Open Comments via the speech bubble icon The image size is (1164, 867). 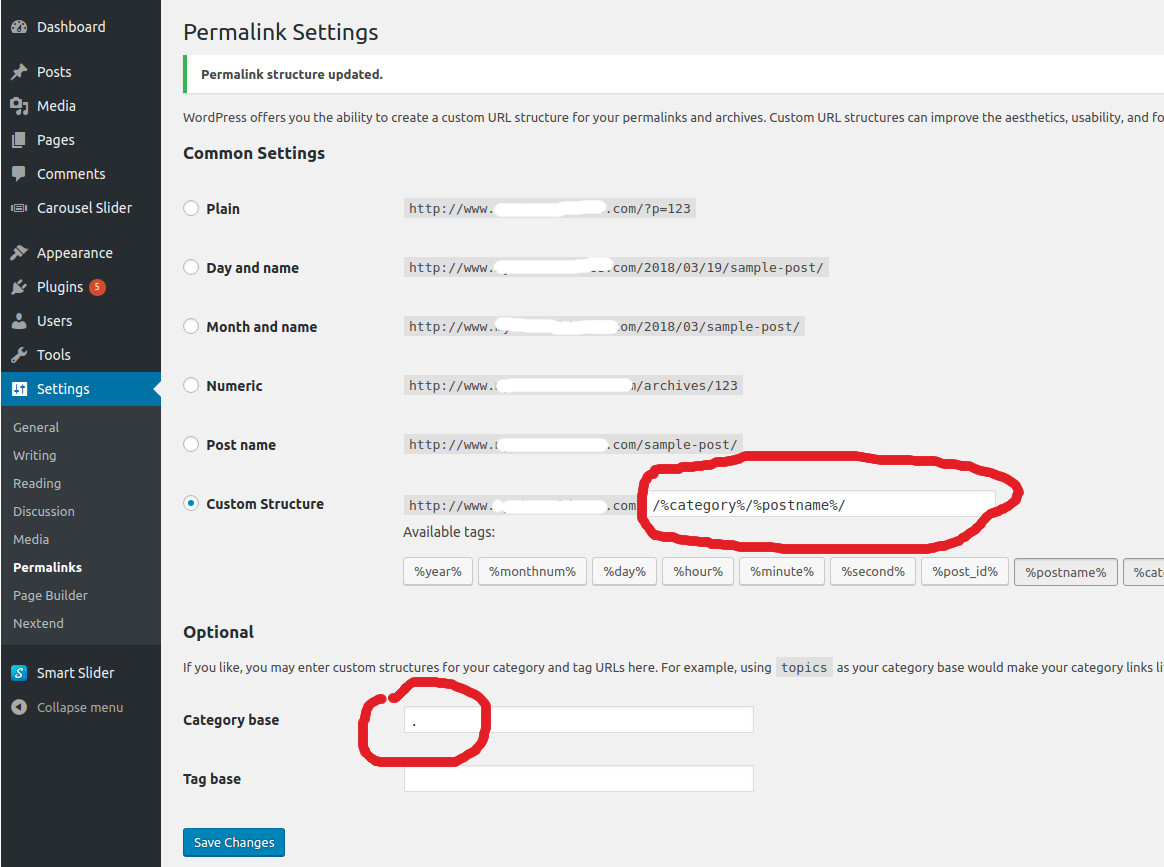point(20,173)
